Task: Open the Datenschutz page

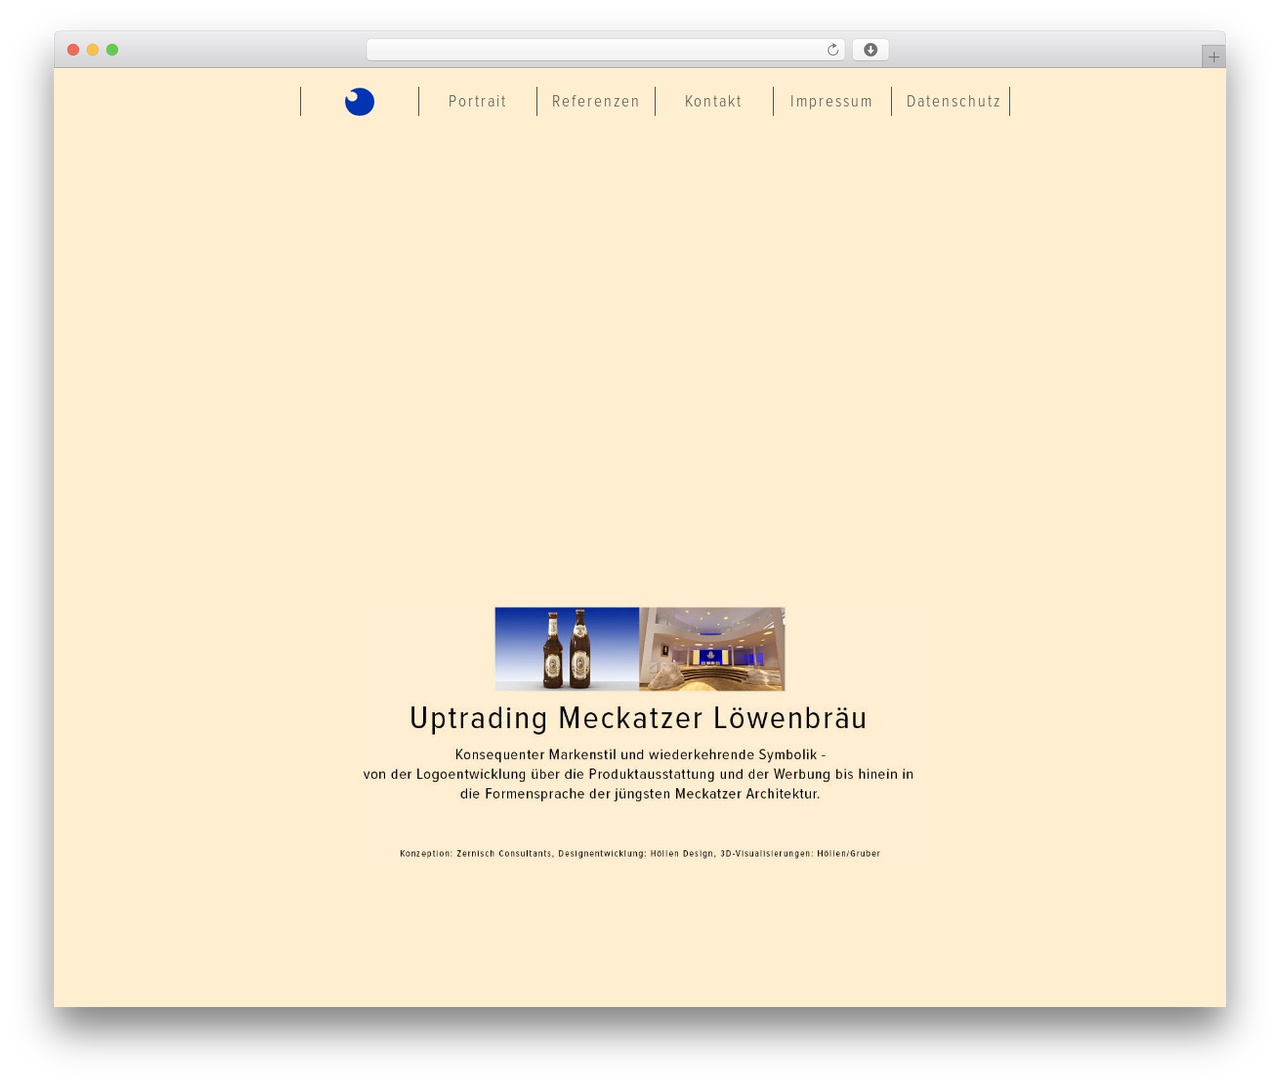Action: coord(953,101)
